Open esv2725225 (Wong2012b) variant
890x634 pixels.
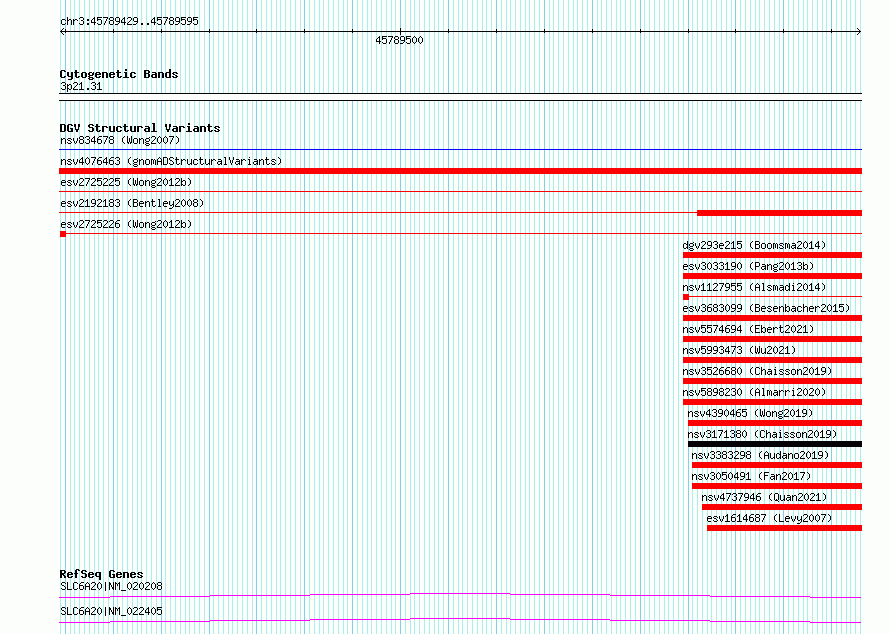click(126, 182)
